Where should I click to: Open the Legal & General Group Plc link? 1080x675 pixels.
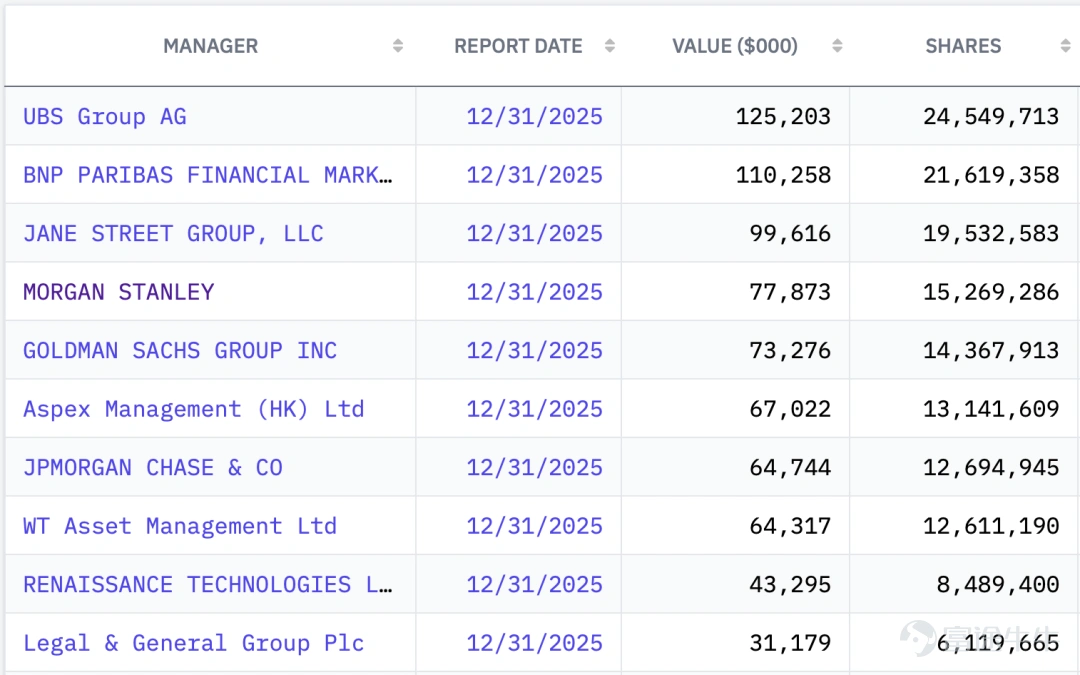pos(194,643)
